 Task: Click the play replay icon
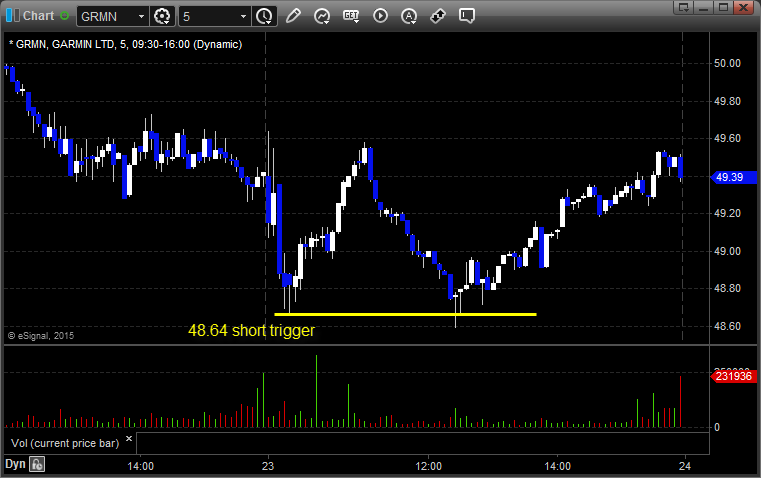(380, 16)
